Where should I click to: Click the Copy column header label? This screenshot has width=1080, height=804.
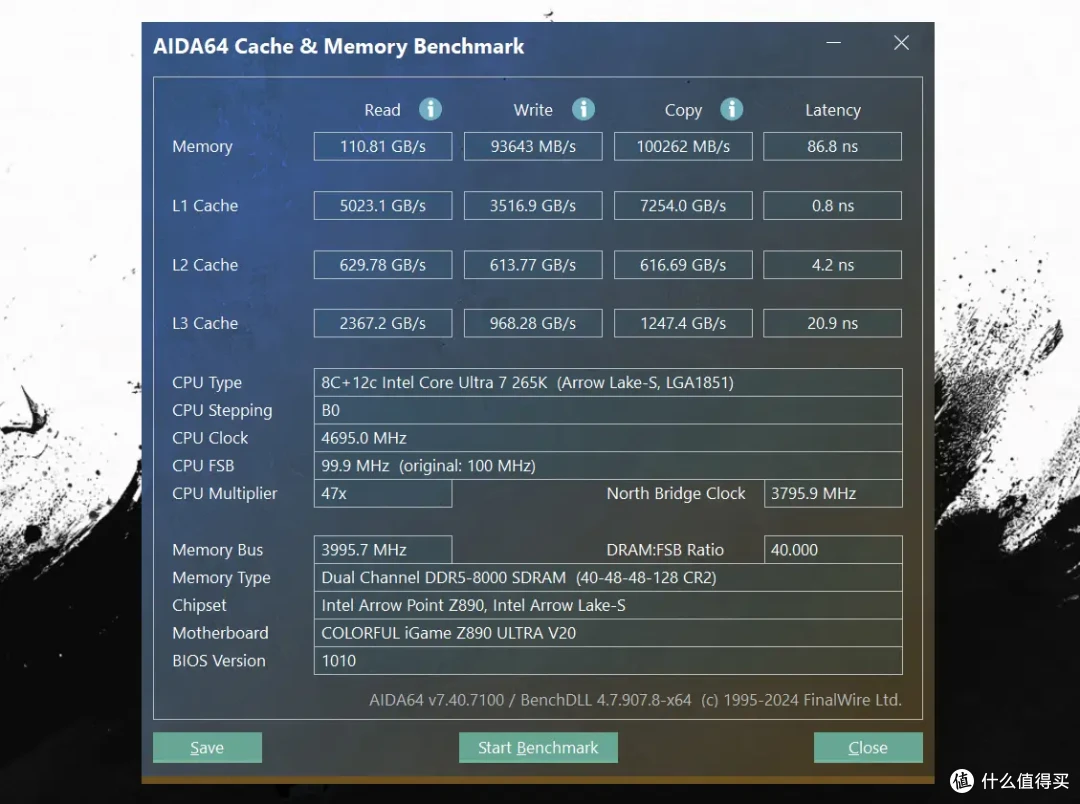click(x=683, y=110)
